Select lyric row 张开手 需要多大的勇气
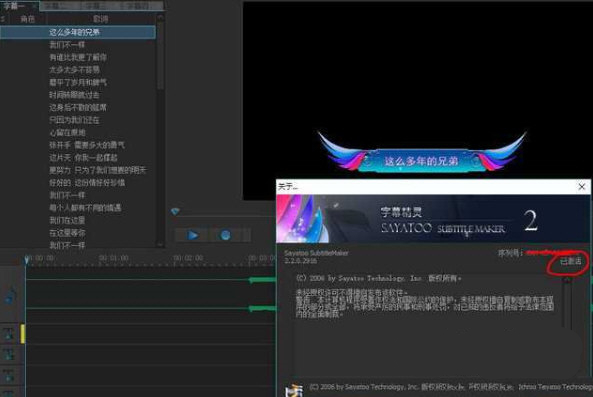This screenshot has width=593, height=397. tap(78, 145)
